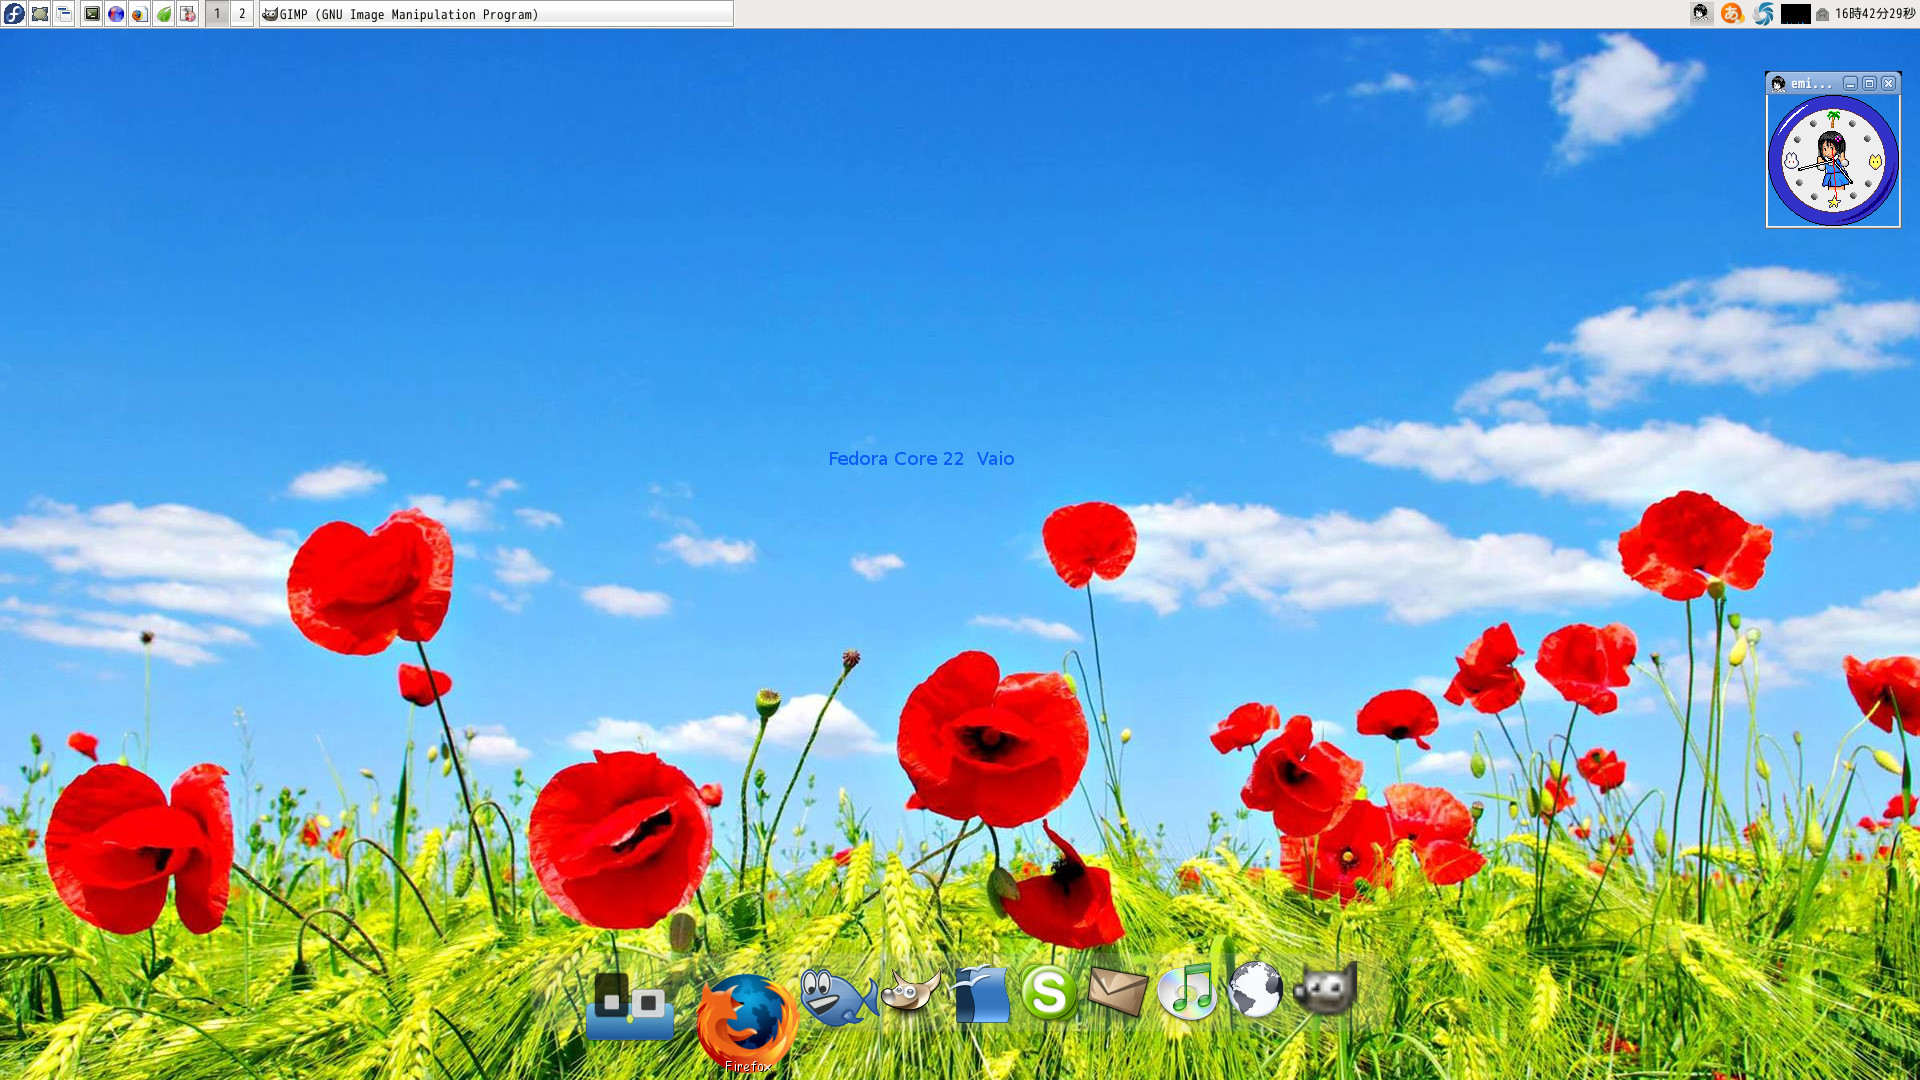Click the mail notification tray icon
Image resolution: width=1920 pixels, height=1080 pixels.
tap(1823, 14)
